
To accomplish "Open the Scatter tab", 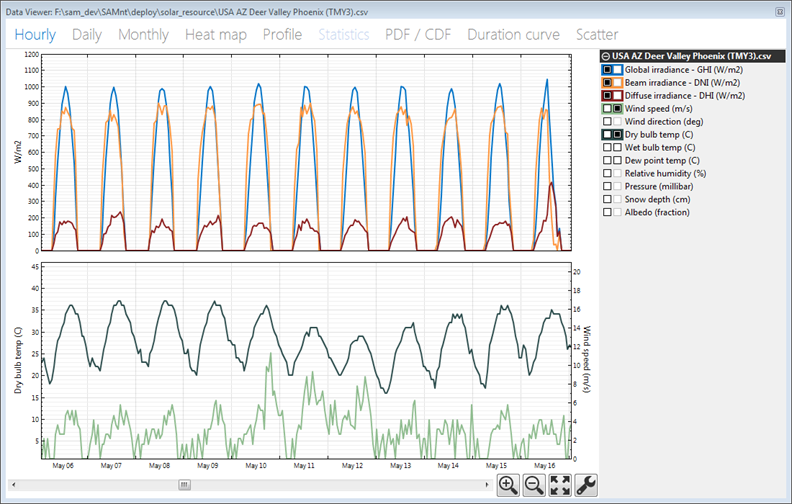I will 597,34.
